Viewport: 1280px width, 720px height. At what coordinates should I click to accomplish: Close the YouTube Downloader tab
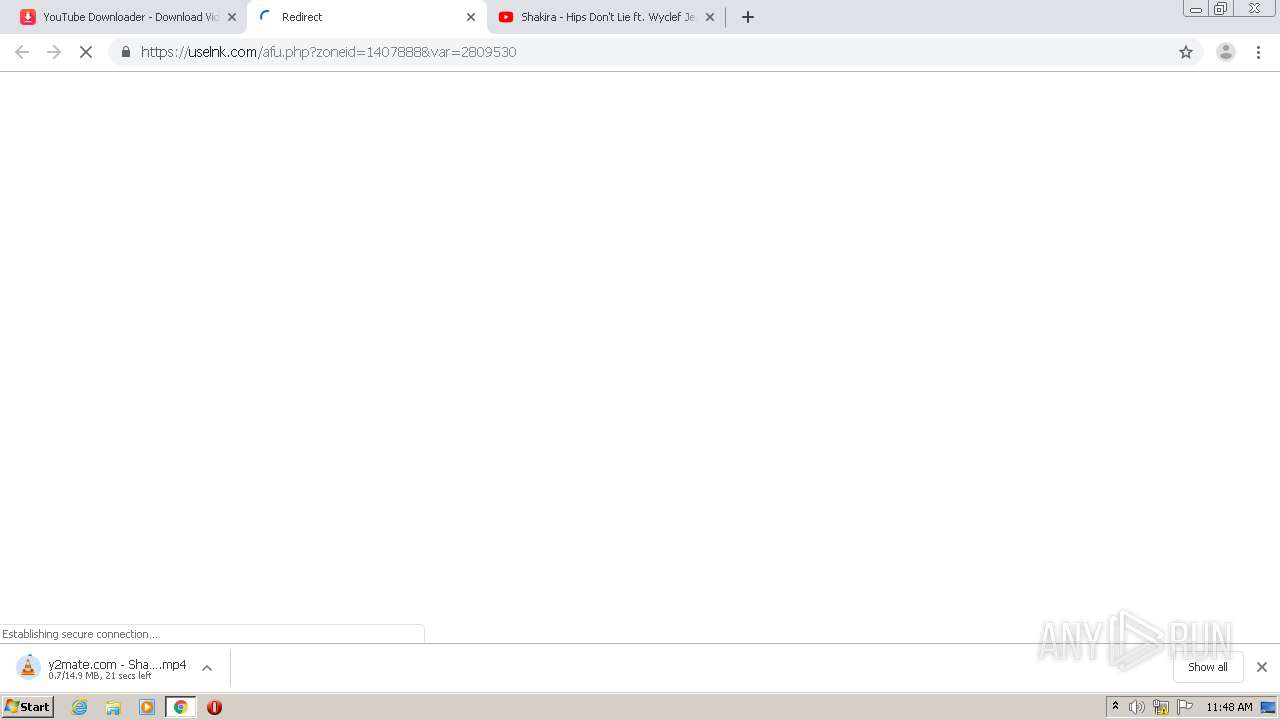tap(232, 17)
